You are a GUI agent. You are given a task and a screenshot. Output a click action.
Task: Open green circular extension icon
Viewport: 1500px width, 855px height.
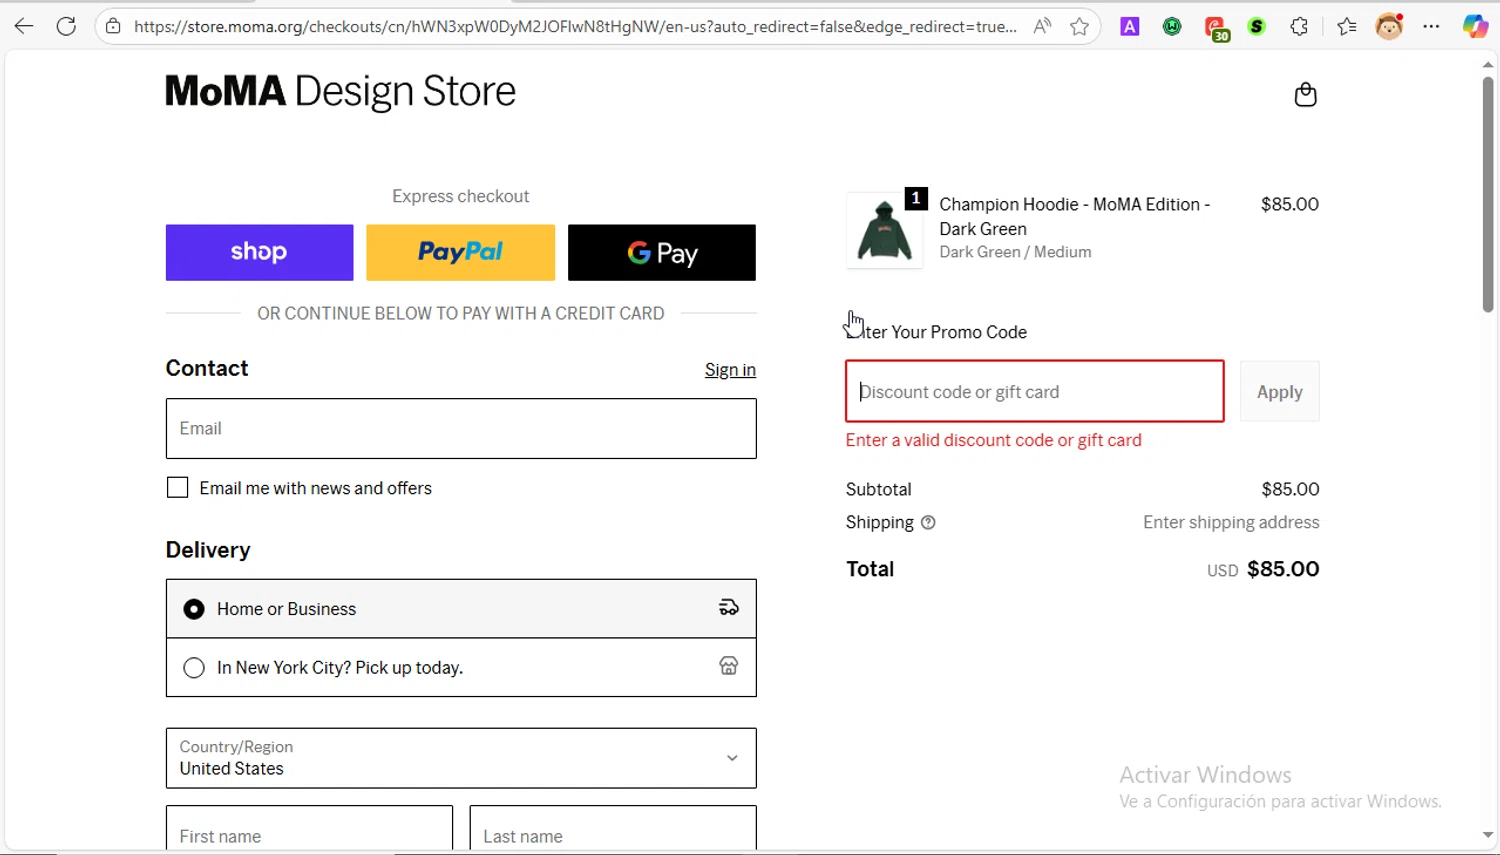pyautogui.click(x=1172, y=27)
